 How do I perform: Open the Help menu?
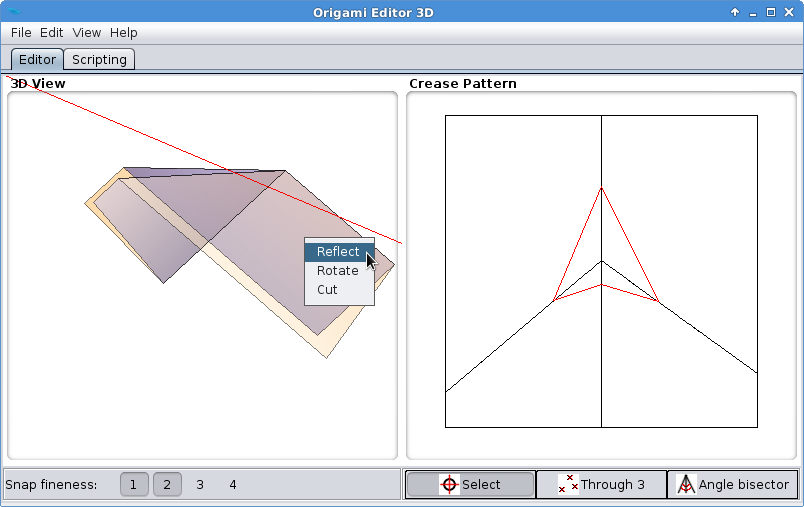124,33
